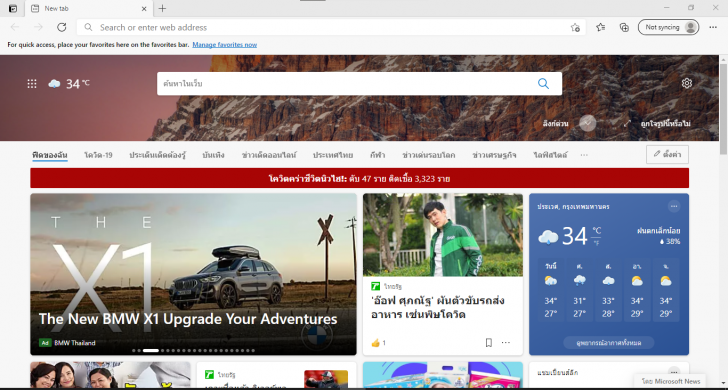Viewport: 728px width, 390px height.
Task: Click the expand background image arrows icon
Action: pos(627,124)
